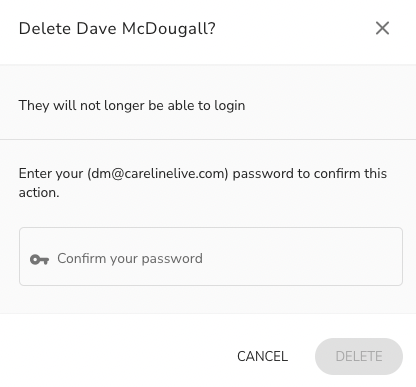
Task: Click the dm@carelinelive.com email text
Action: pyautogui.click(x=158, y=173)
